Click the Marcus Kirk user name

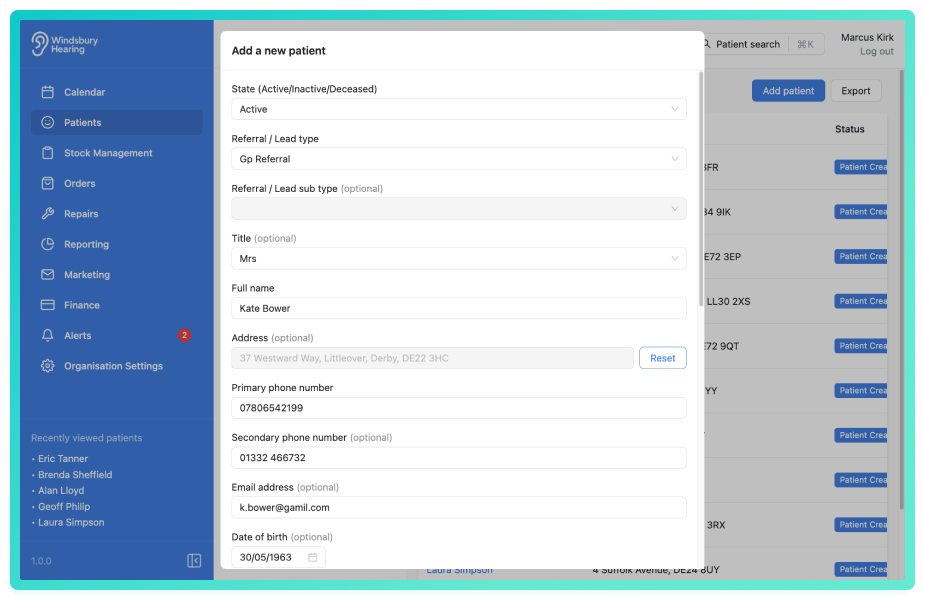point(867,37)
